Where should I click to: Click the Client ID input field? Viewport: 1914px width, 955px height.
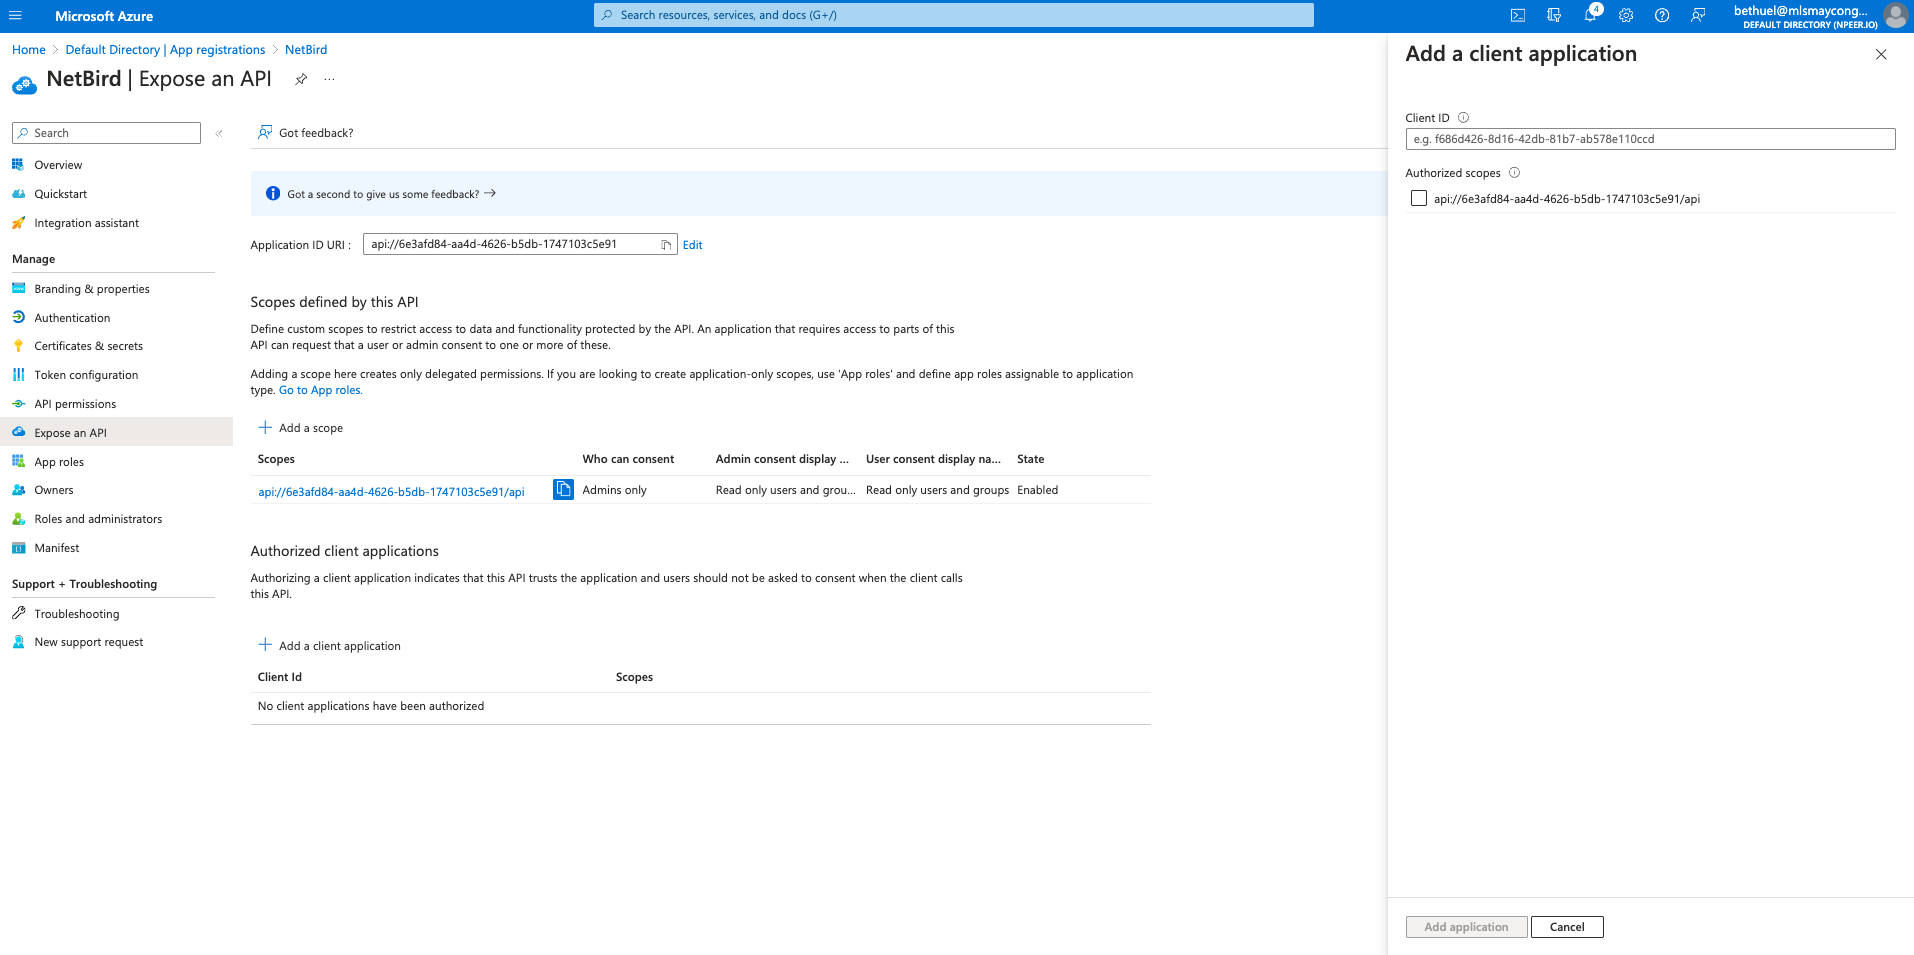pyautogui.click(x=1650, y=138)
